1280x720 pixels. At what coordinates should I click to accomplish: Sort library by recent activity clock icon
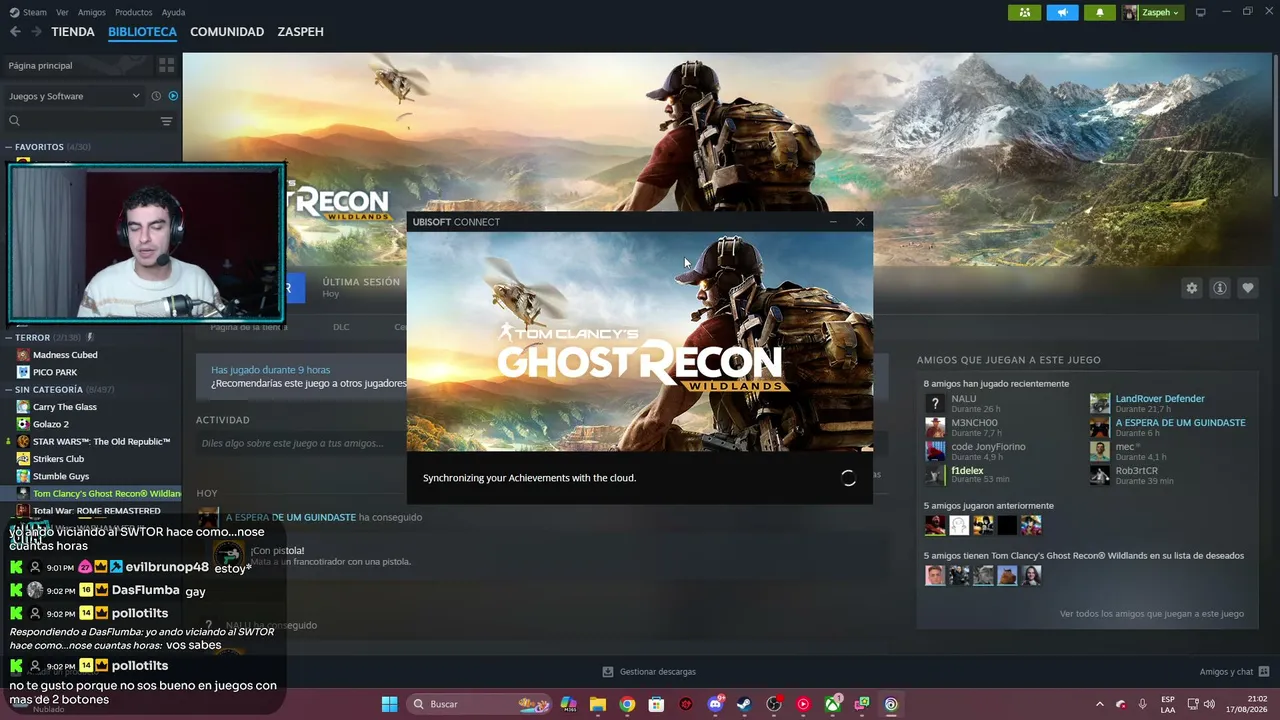(x=156, y=96)
